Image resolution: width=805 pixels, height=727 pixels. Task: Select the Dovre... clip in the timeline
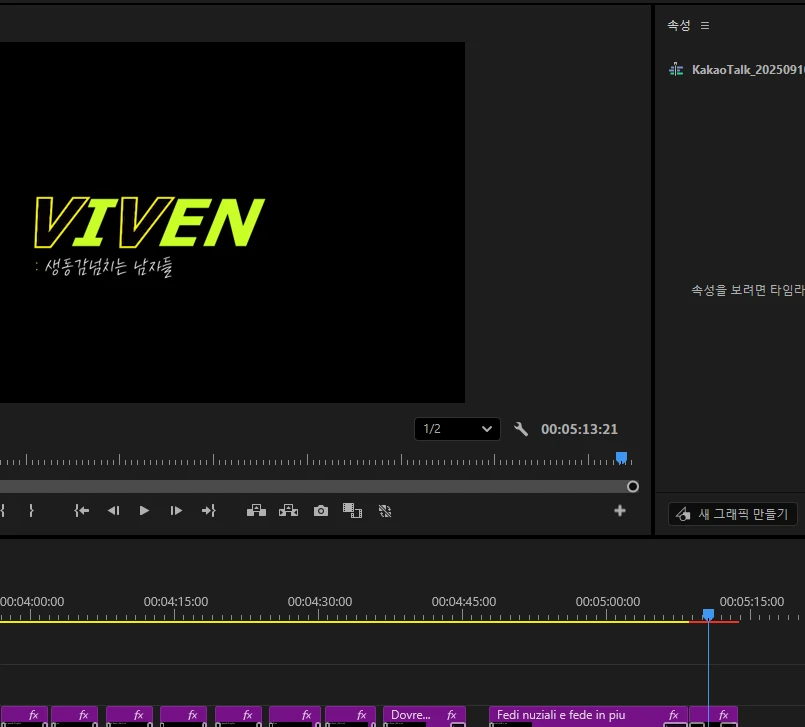424,716
